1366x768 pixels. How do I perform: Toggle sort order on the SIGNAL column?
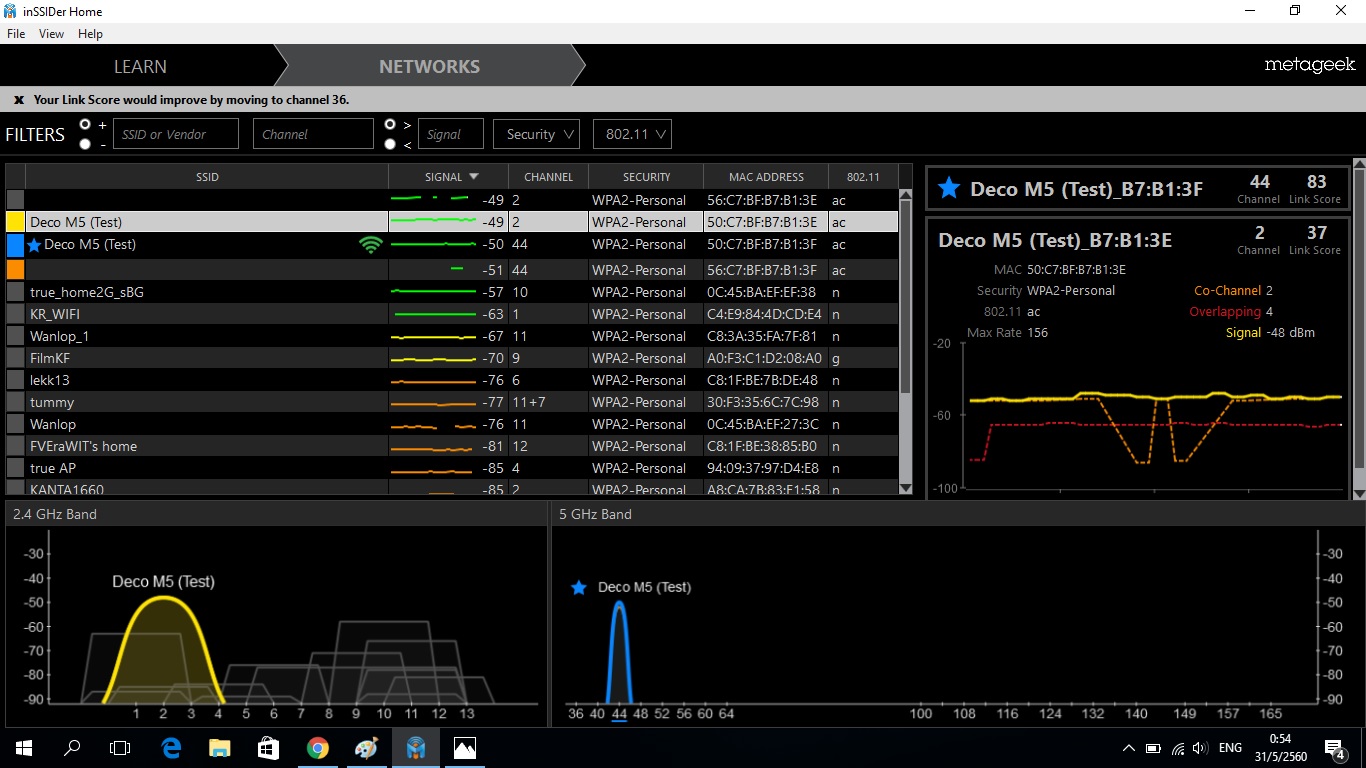[449, 177]
